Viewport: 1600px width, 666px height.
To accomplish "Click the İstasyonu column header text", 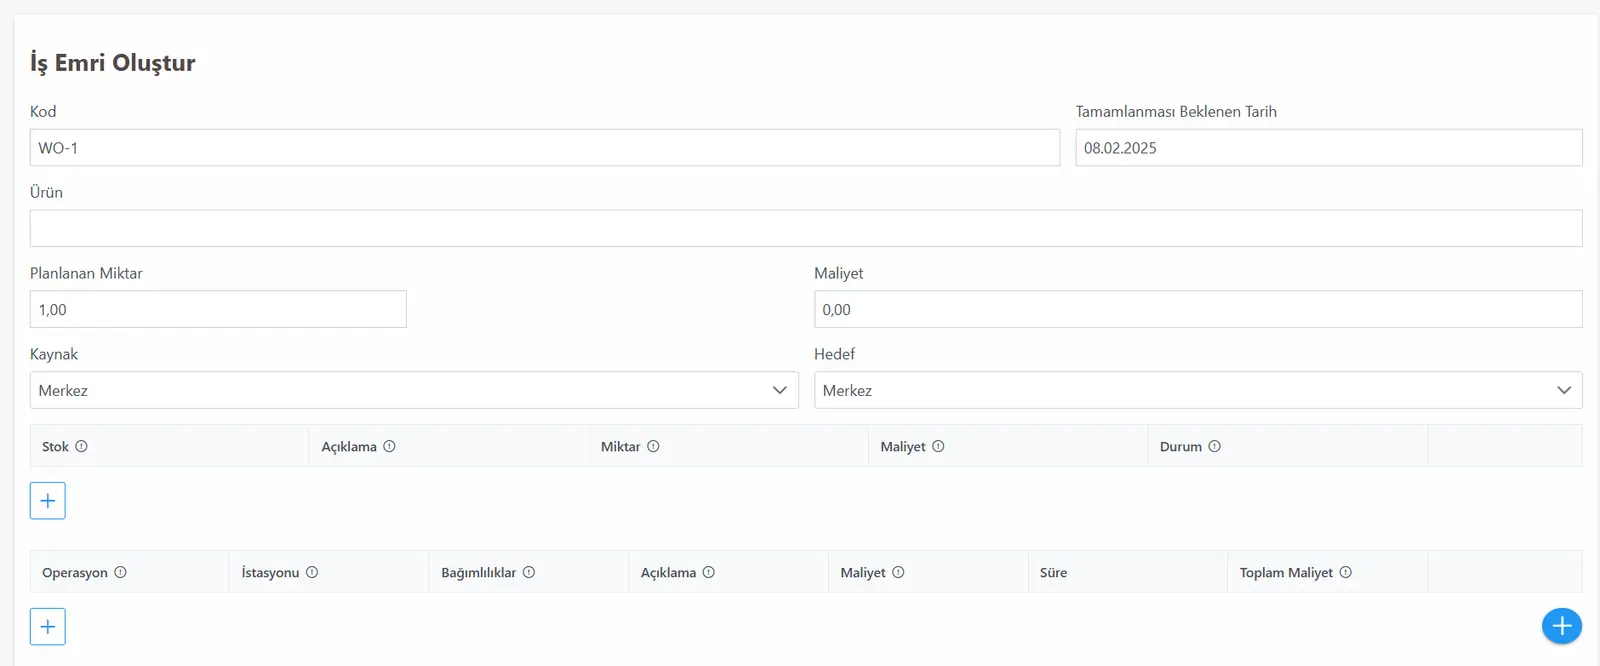I will [x=270, y=573].
